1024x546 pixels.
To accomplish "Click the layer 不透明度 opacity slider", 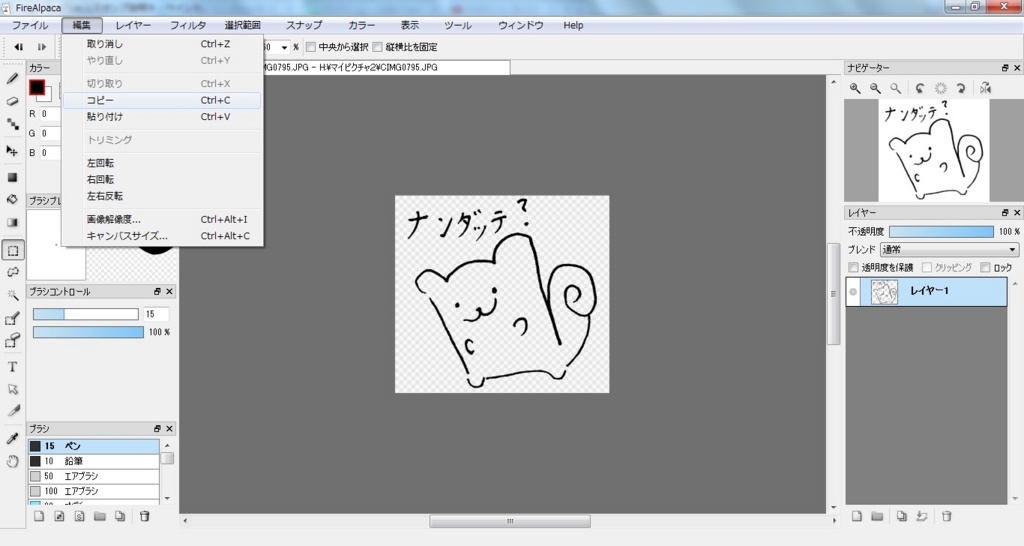I will coord(941,231).
